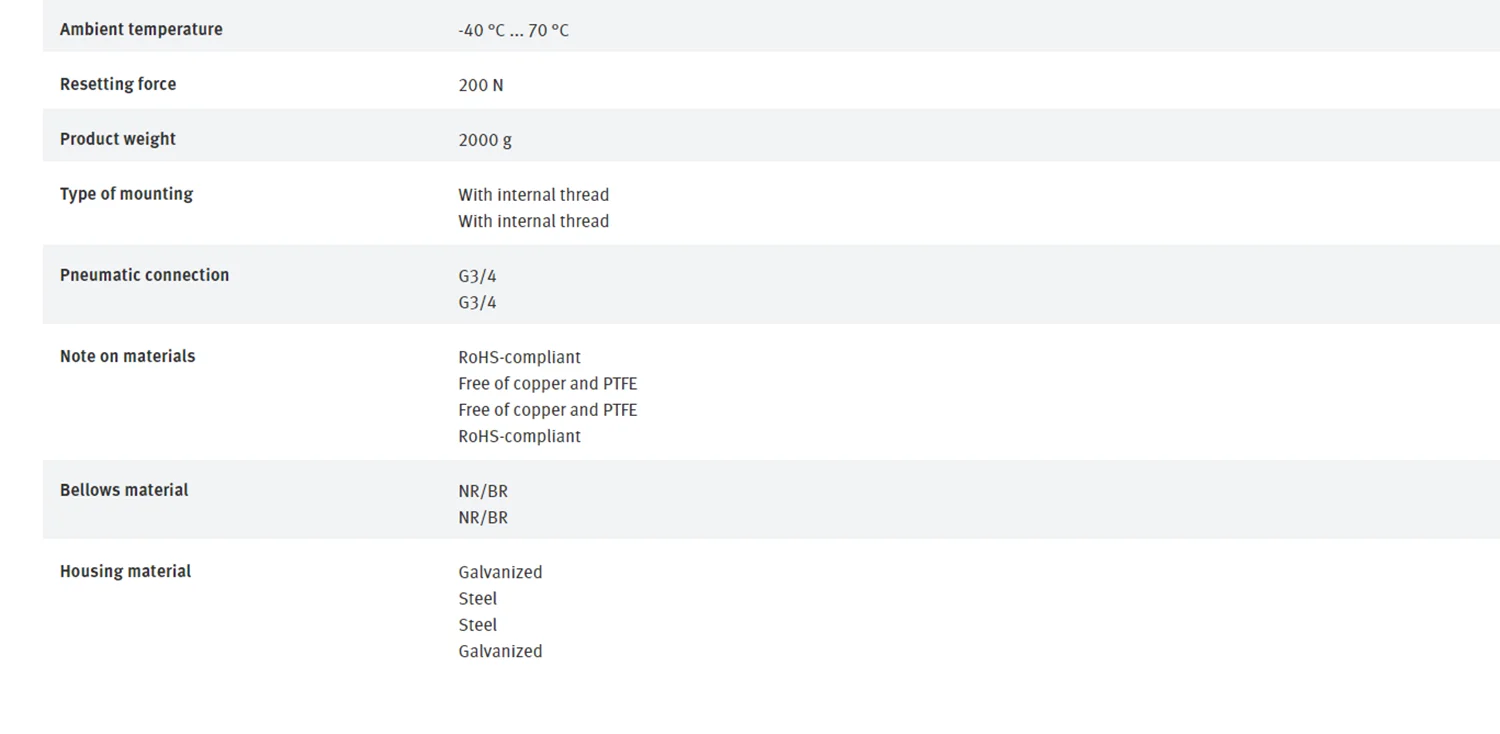Select the second G3/4 value
The height and width of the screenshot is (734, 1500).
(x=477, y=302)
